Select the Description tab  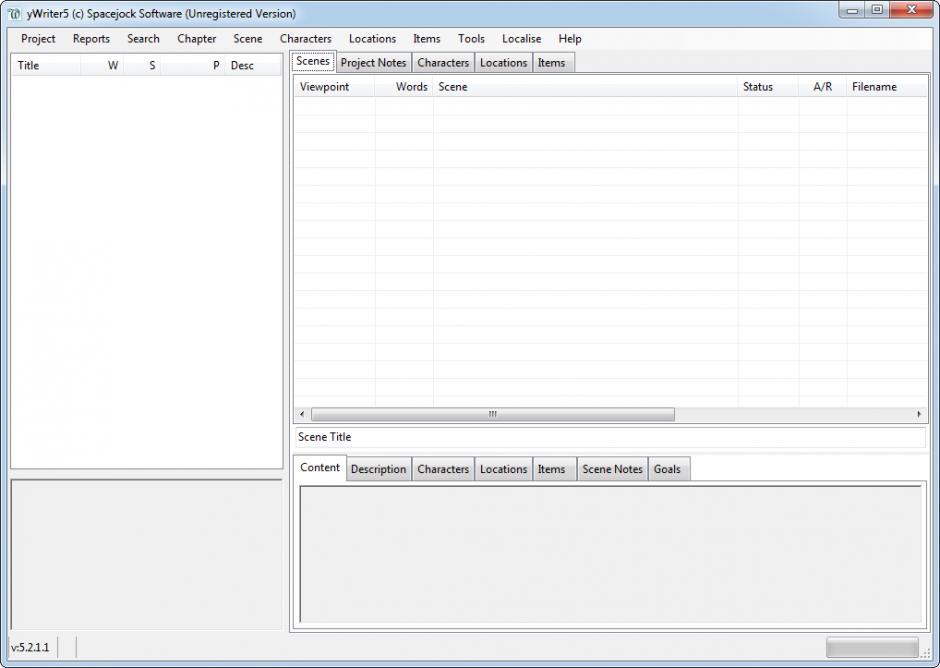click(x=378, y=470)
